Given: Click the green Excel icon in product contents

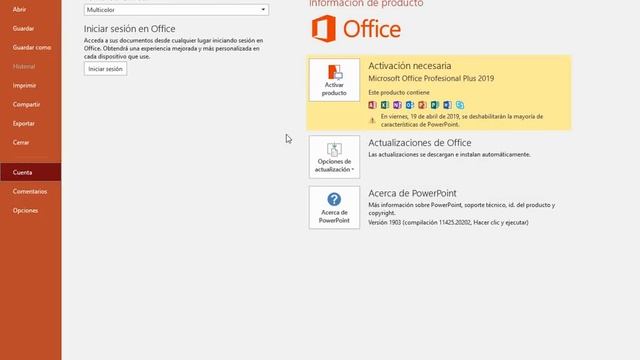Looking at the screenshot, I should tap(384, 105).
